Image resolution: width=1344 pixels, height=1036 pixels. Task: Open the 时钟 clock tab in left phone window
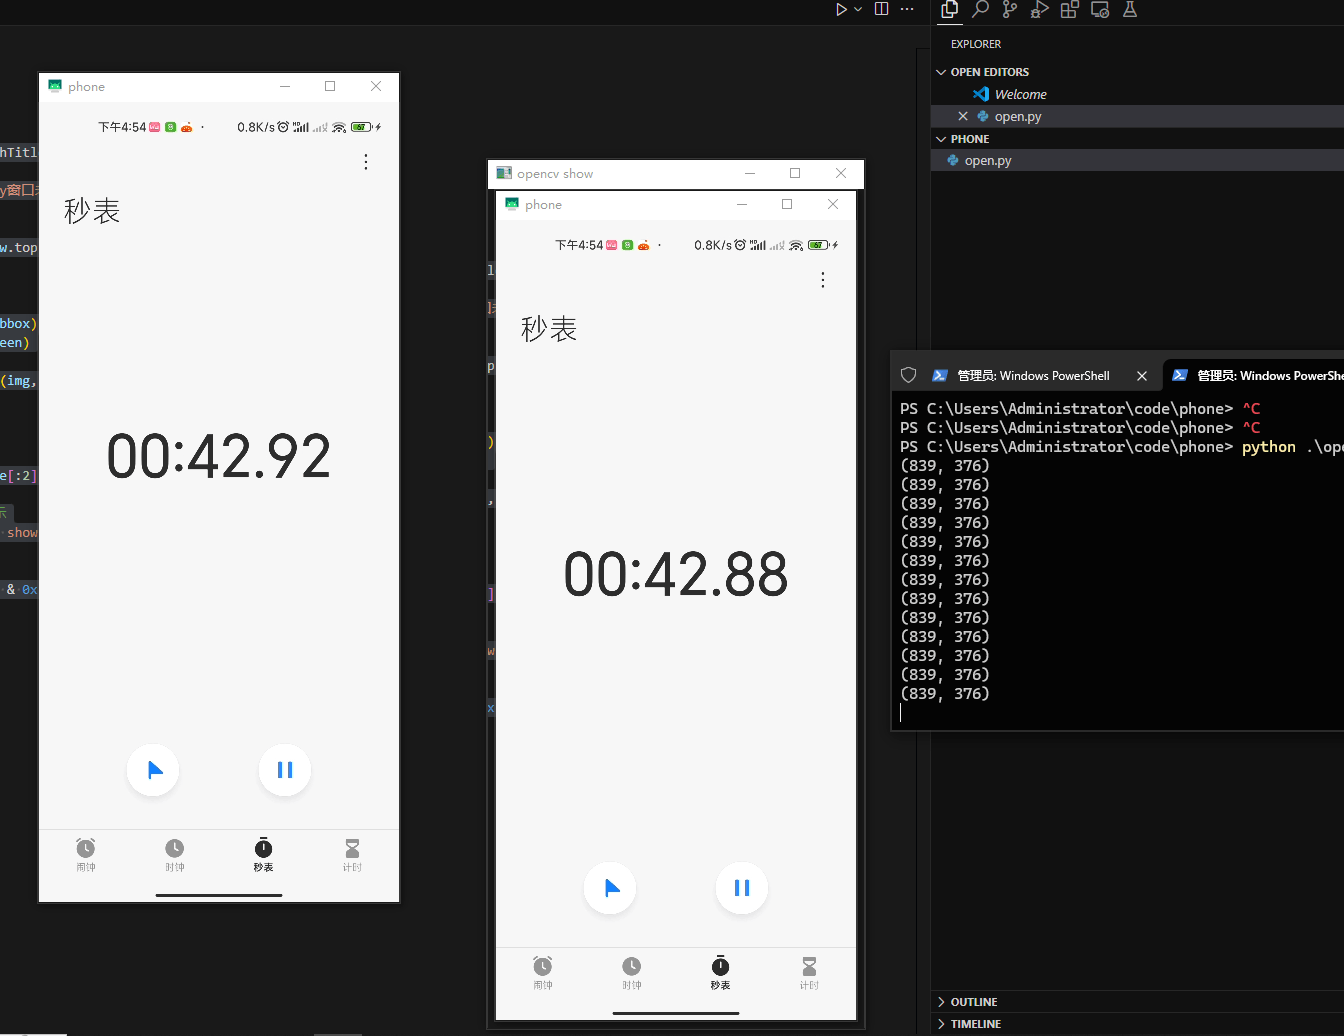pos(175,855)
